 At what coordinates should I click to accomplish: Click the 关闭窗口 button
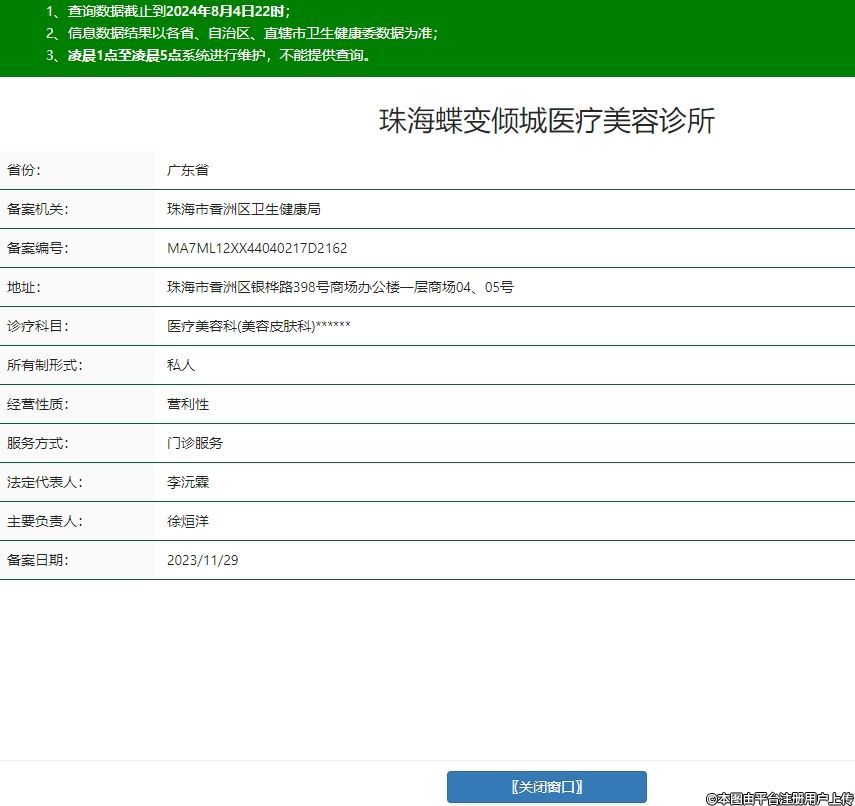[x=546, y=787]
